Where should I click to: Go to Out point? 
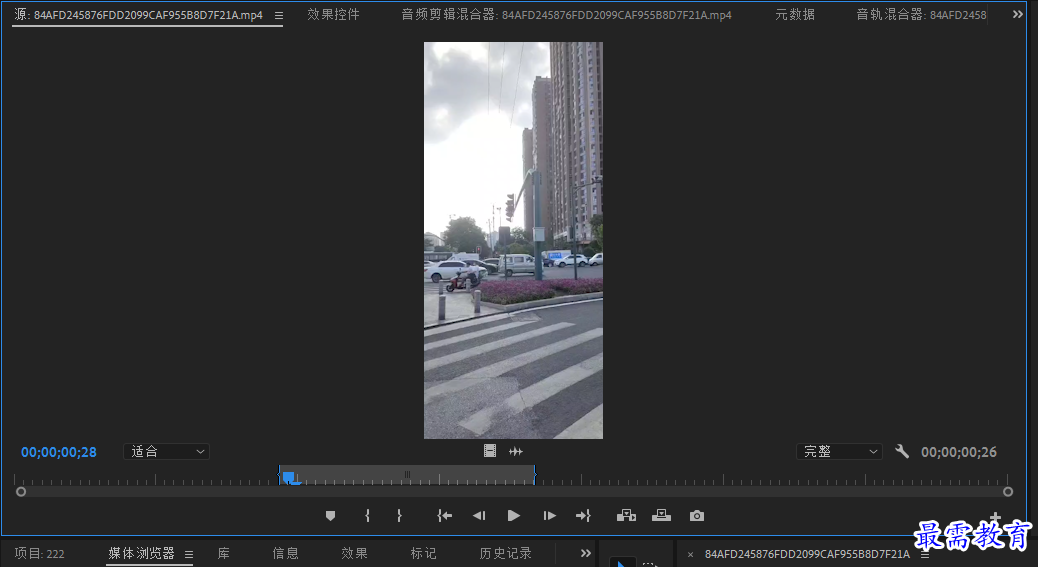click(583, 516)
